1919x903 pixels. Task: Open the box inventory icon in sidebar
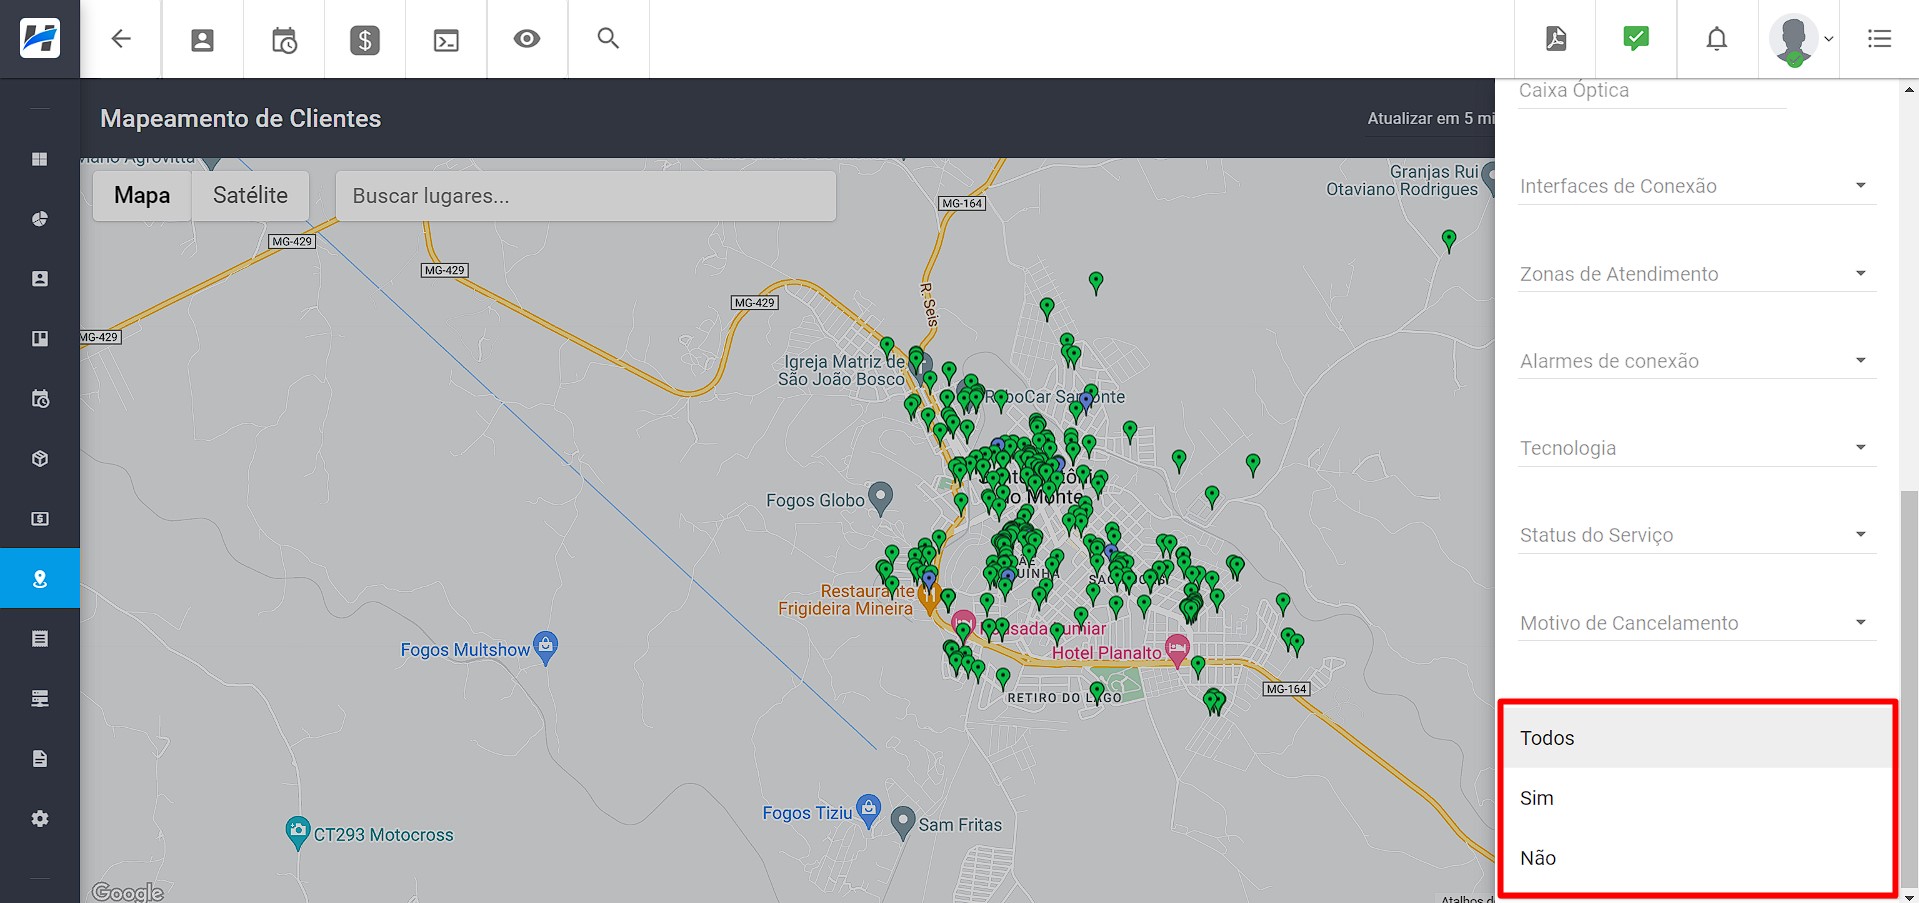click(40, 459)
